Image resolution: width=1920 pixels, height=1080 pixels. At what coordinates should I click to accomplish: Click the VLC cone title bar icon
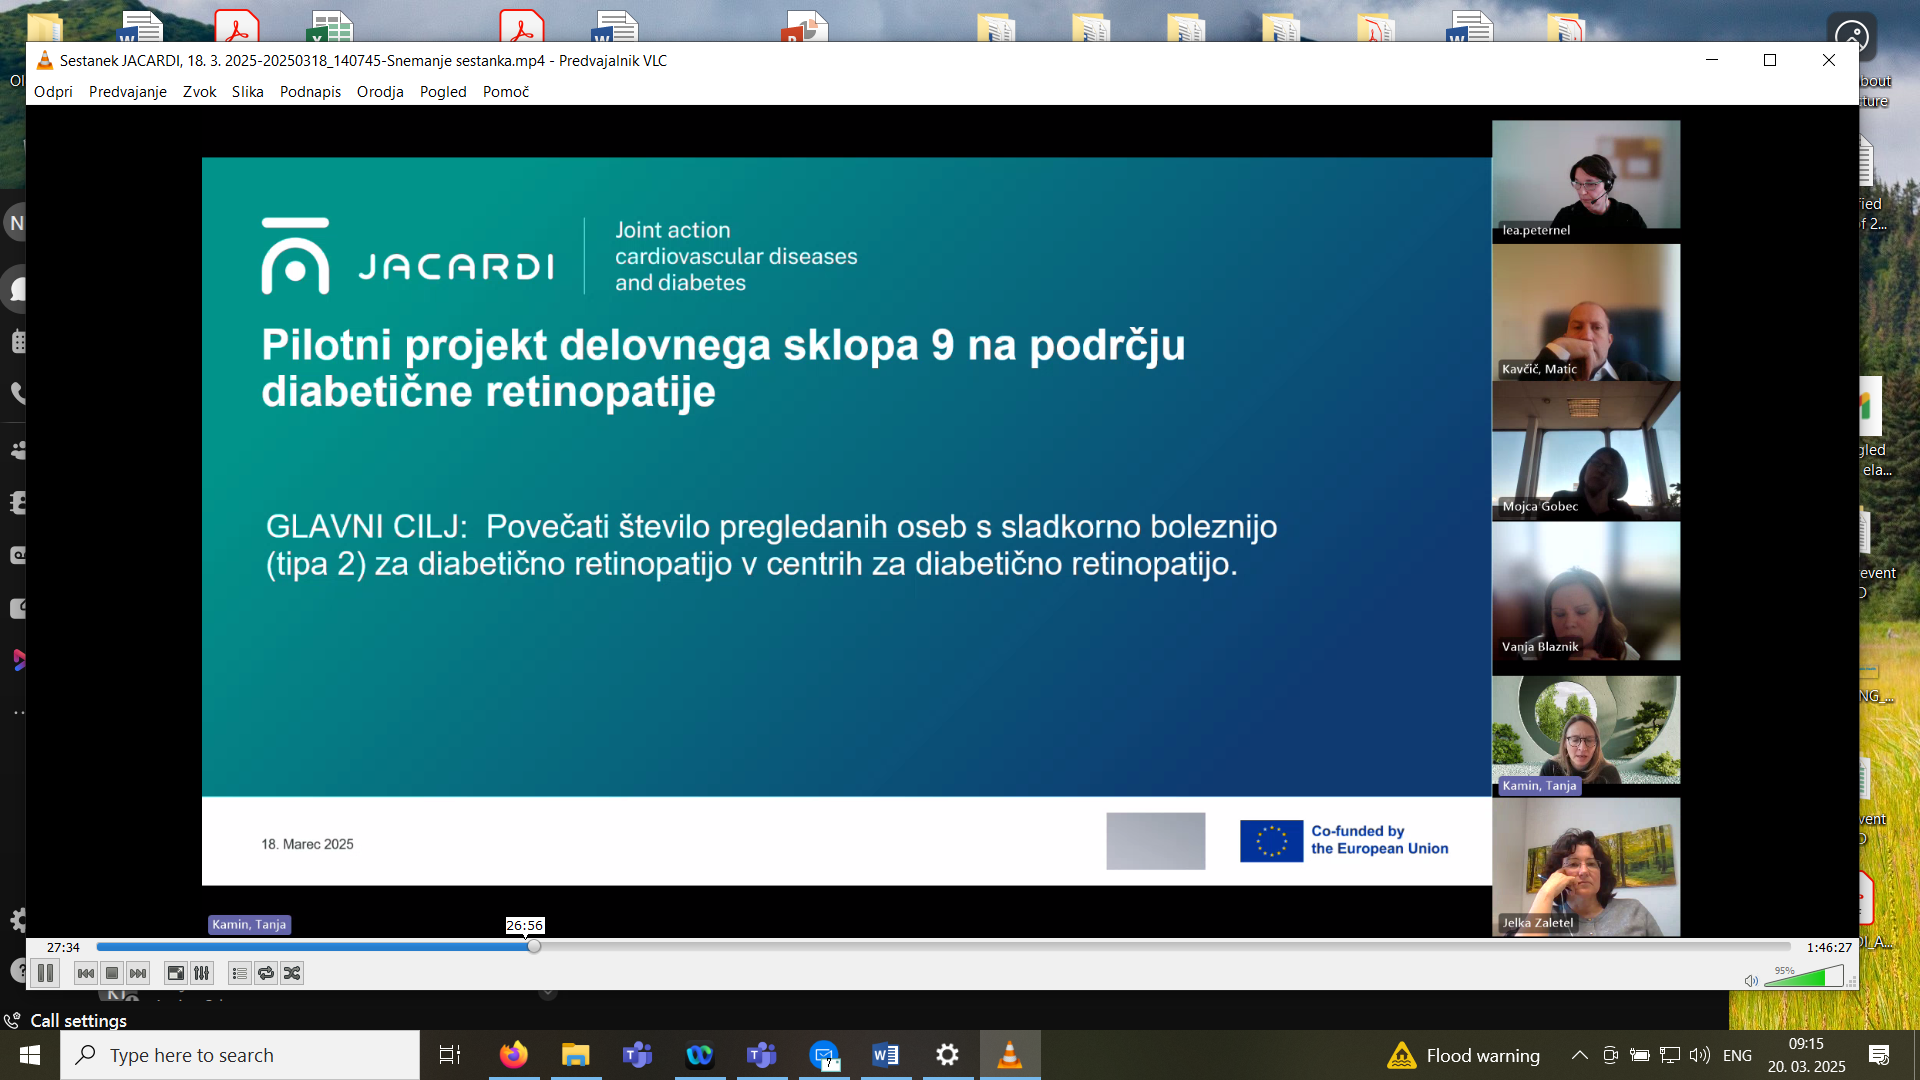coord(44,60)
